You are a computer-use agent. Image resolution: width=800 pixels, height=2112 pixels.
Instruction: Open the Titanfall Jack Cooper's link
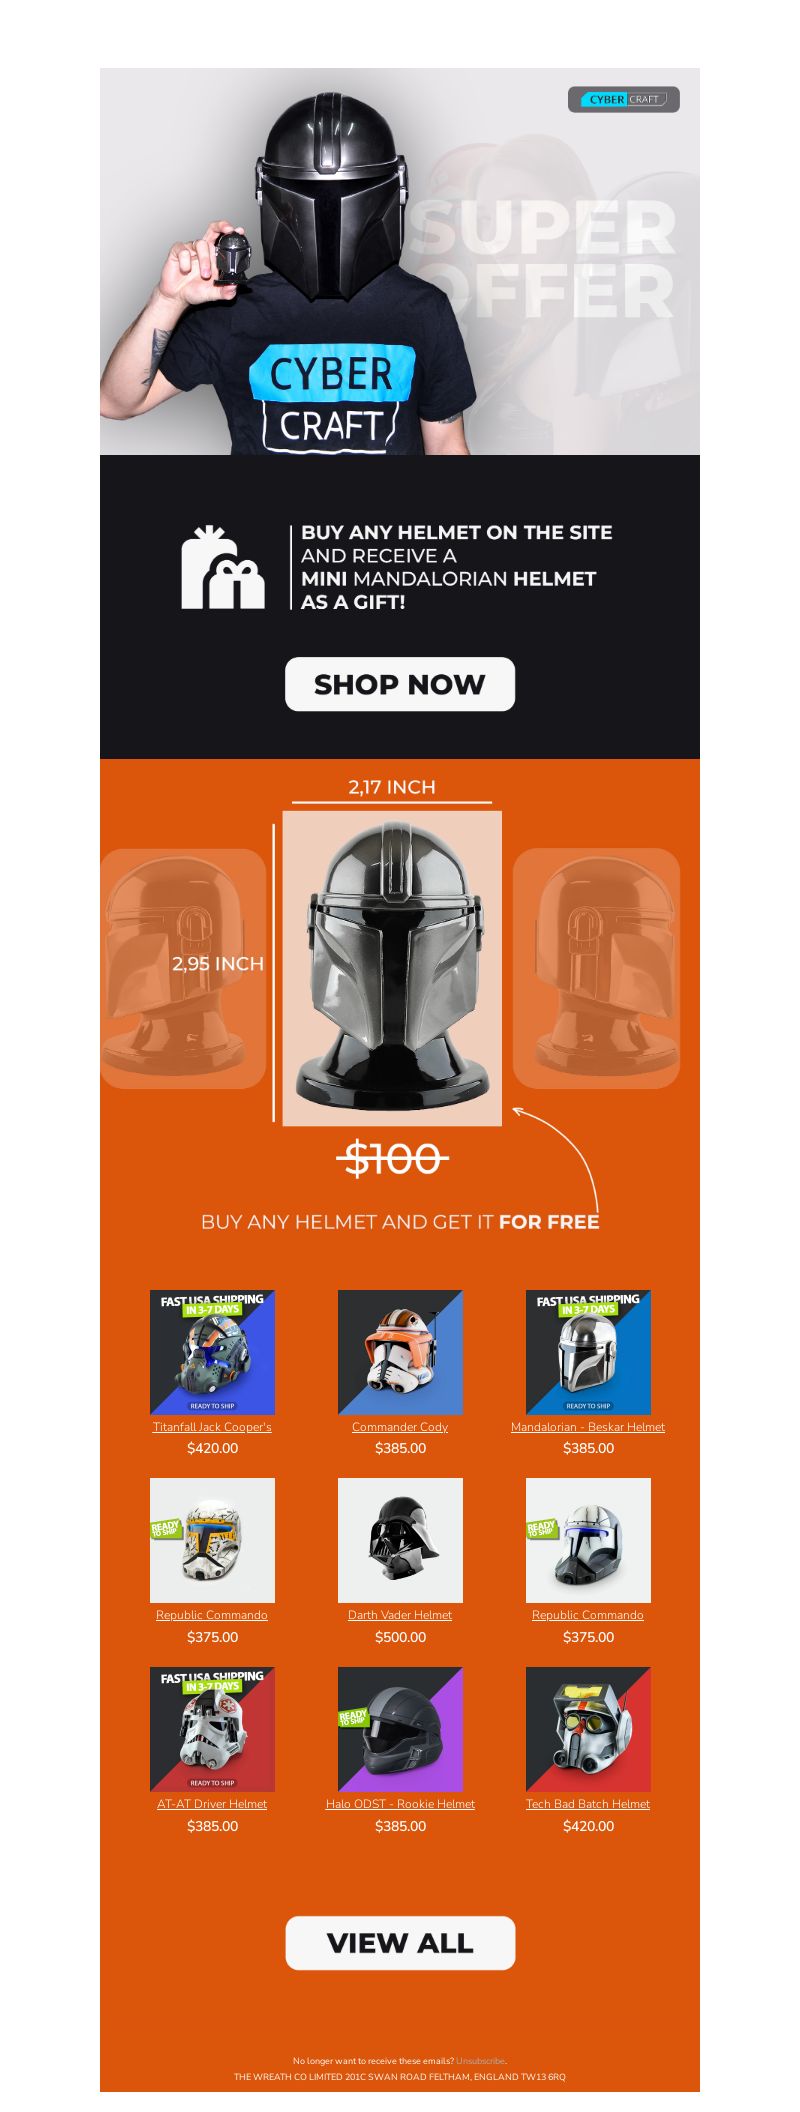(212, 1427)
